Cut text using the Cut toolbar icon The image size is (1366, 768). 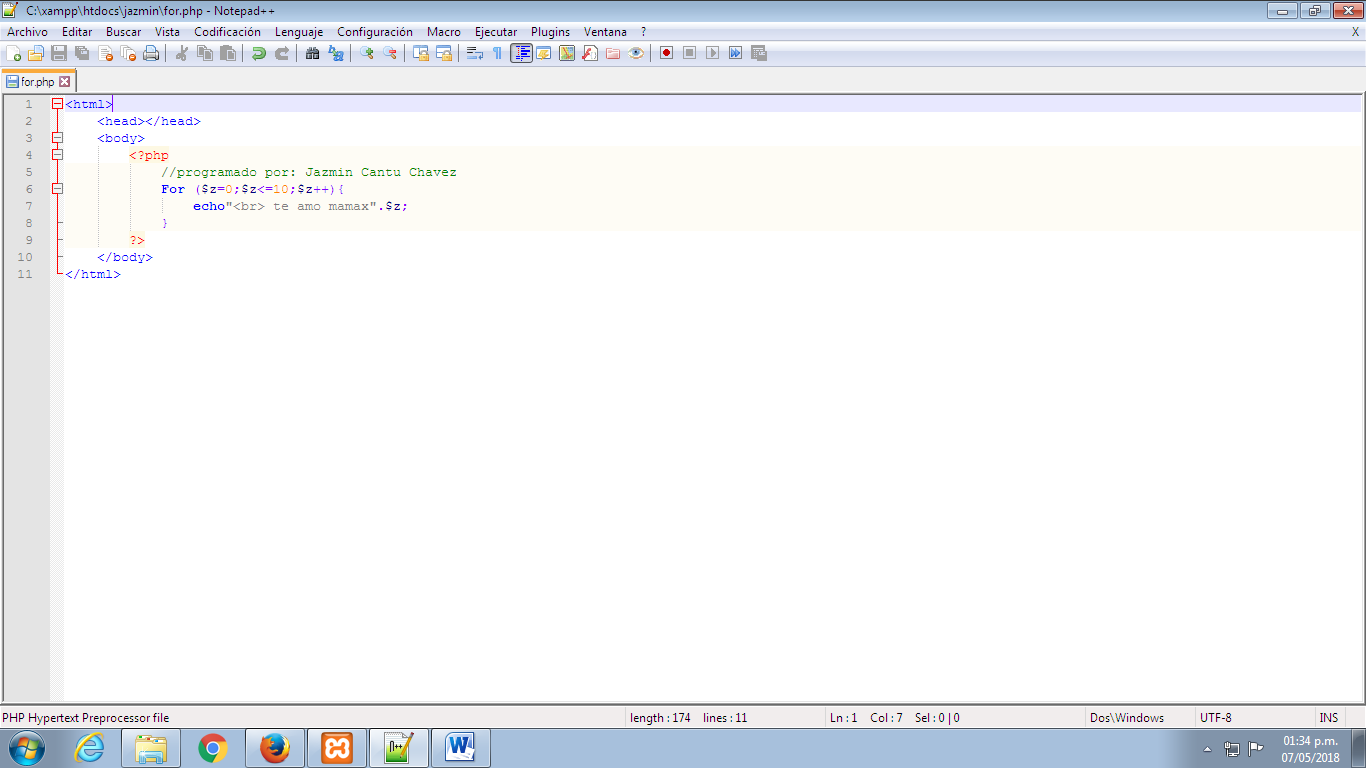[181, 53]
